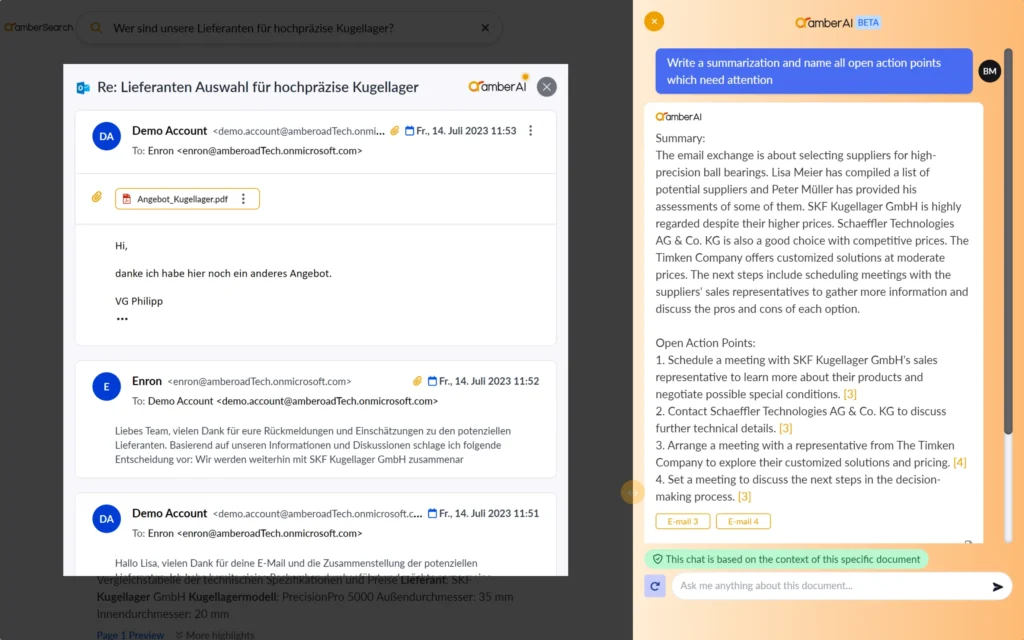Expand the collapsed text below VG Philipp
Viewport: 1024px width, 640px height.
[122, 319]
